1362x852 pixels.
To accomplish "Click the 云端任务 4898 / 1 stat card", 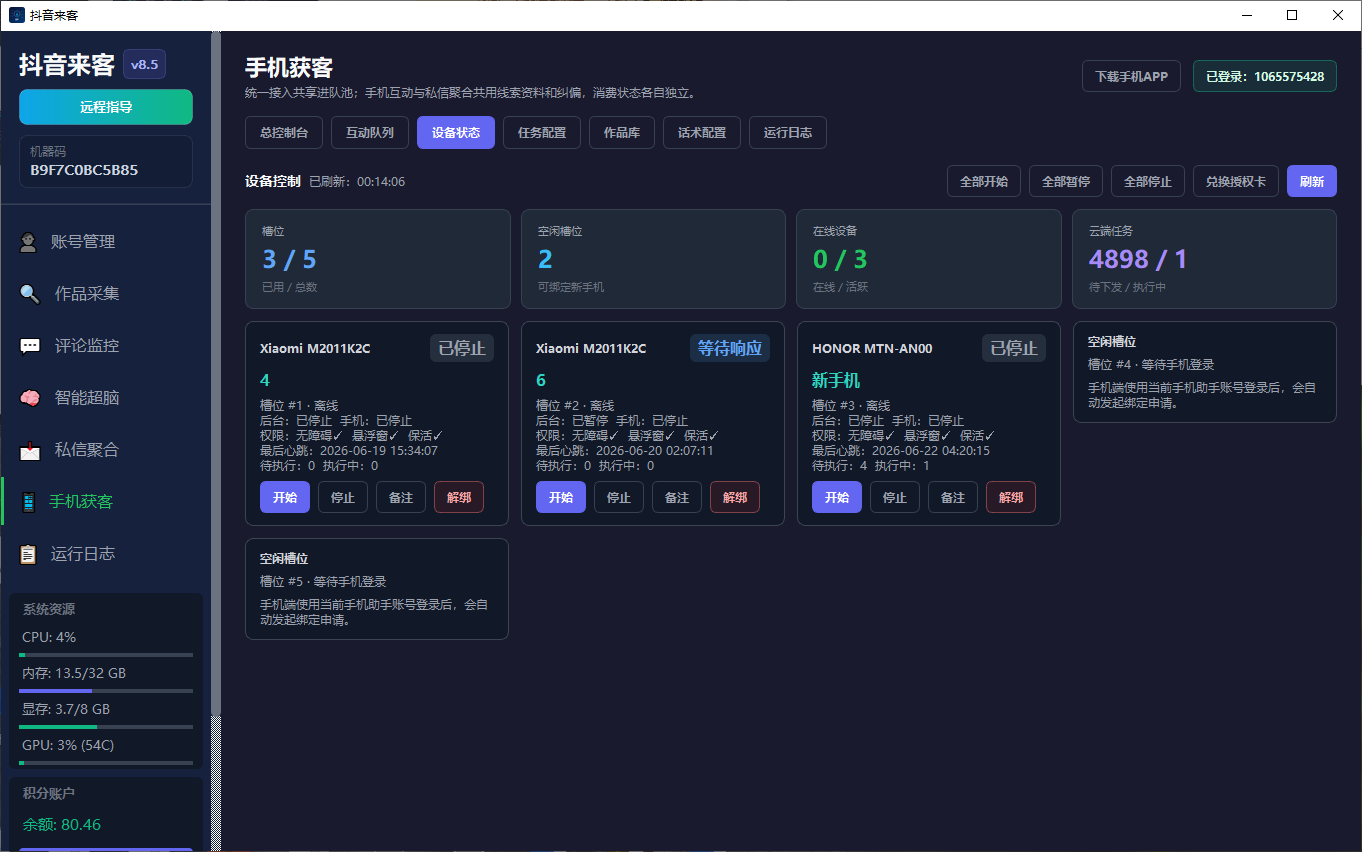I will (1205, 259).
